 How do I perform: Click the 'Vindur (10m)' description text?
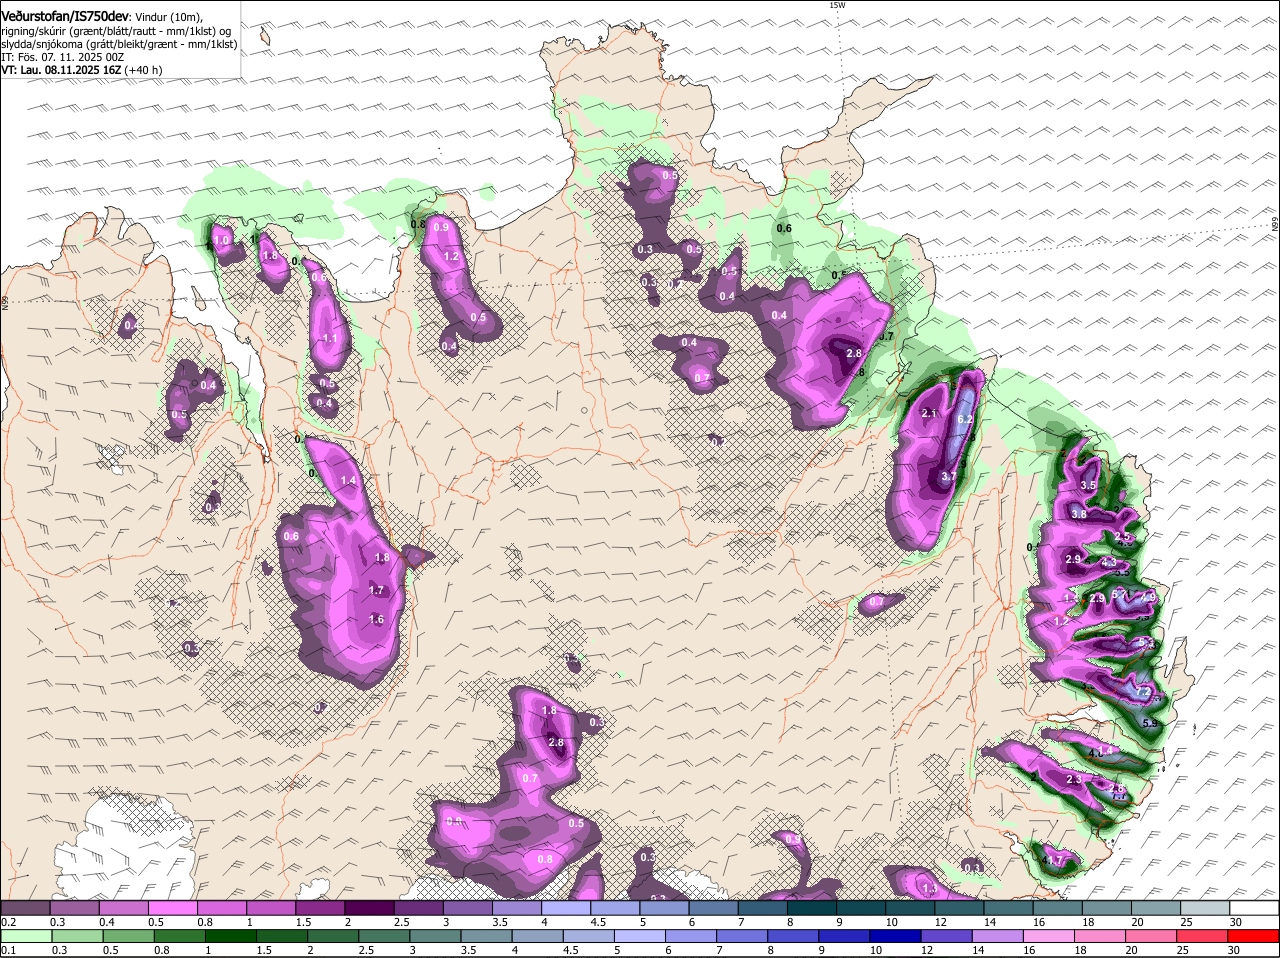[x=169, y=18]
